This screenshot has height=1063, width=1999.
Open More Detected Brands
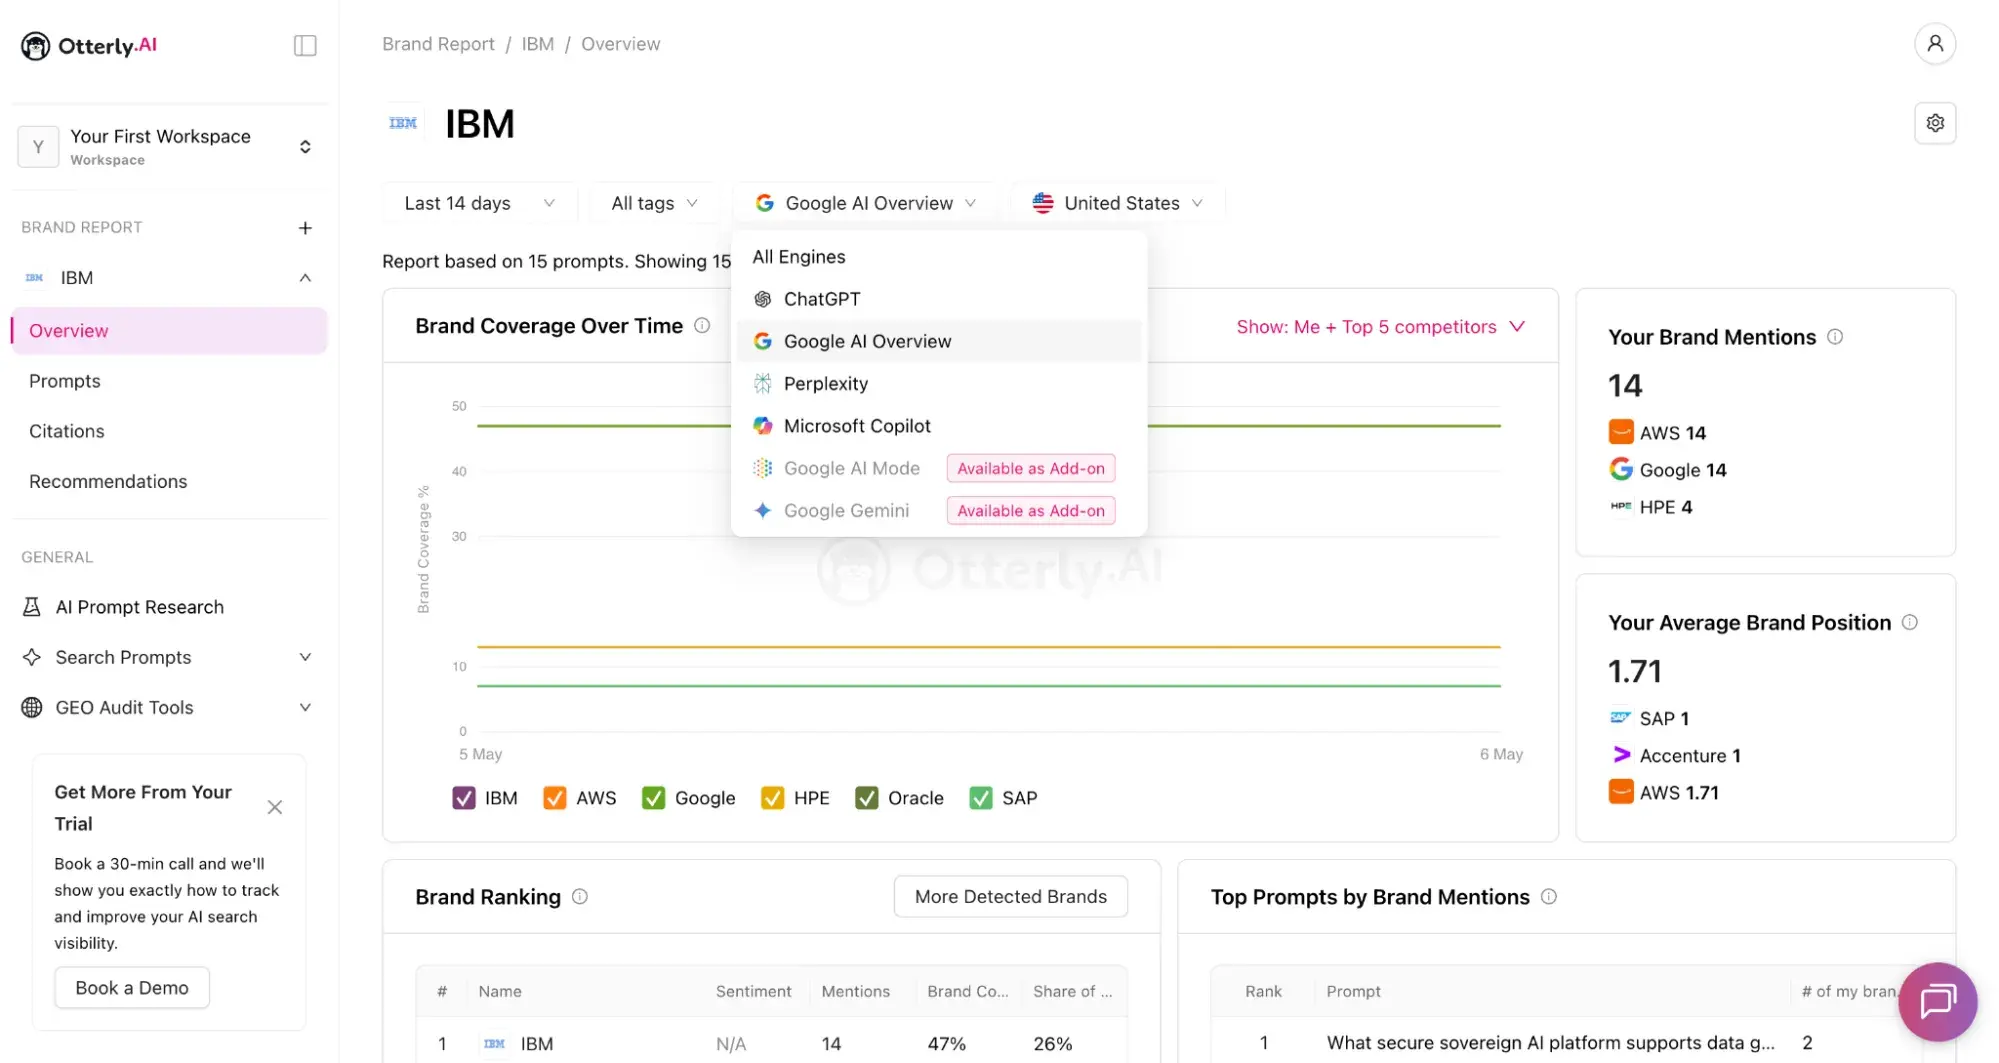pyautogui.click(x=1010, y=897)
